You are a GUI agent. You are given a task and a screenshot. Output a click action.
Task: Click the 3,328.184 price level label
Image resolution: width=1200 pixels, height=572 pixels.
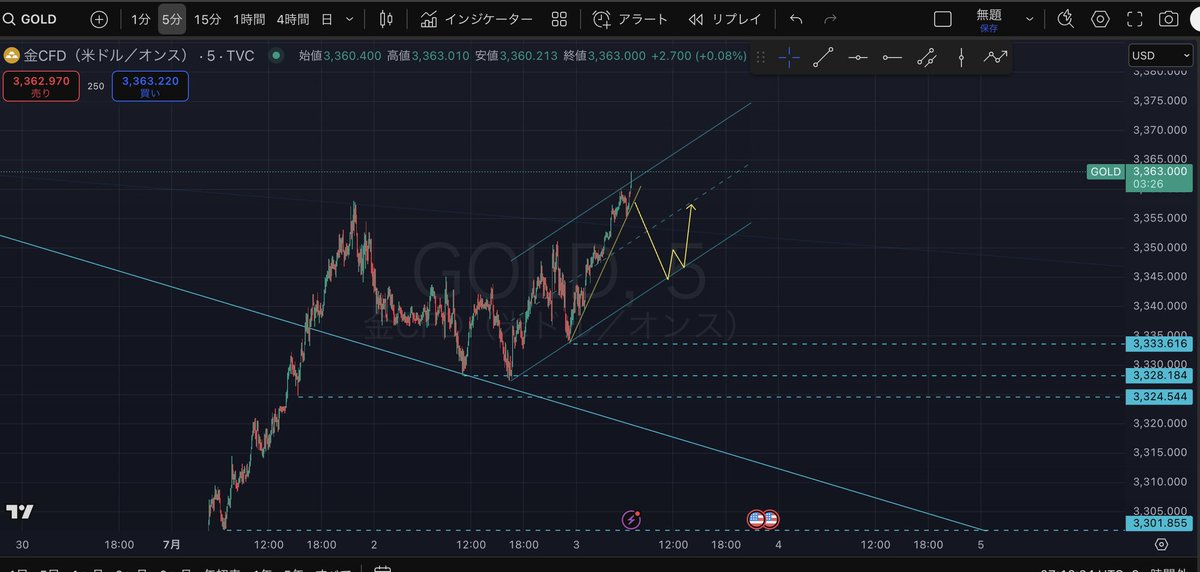pyautogui.click(x=1160, y=376)
